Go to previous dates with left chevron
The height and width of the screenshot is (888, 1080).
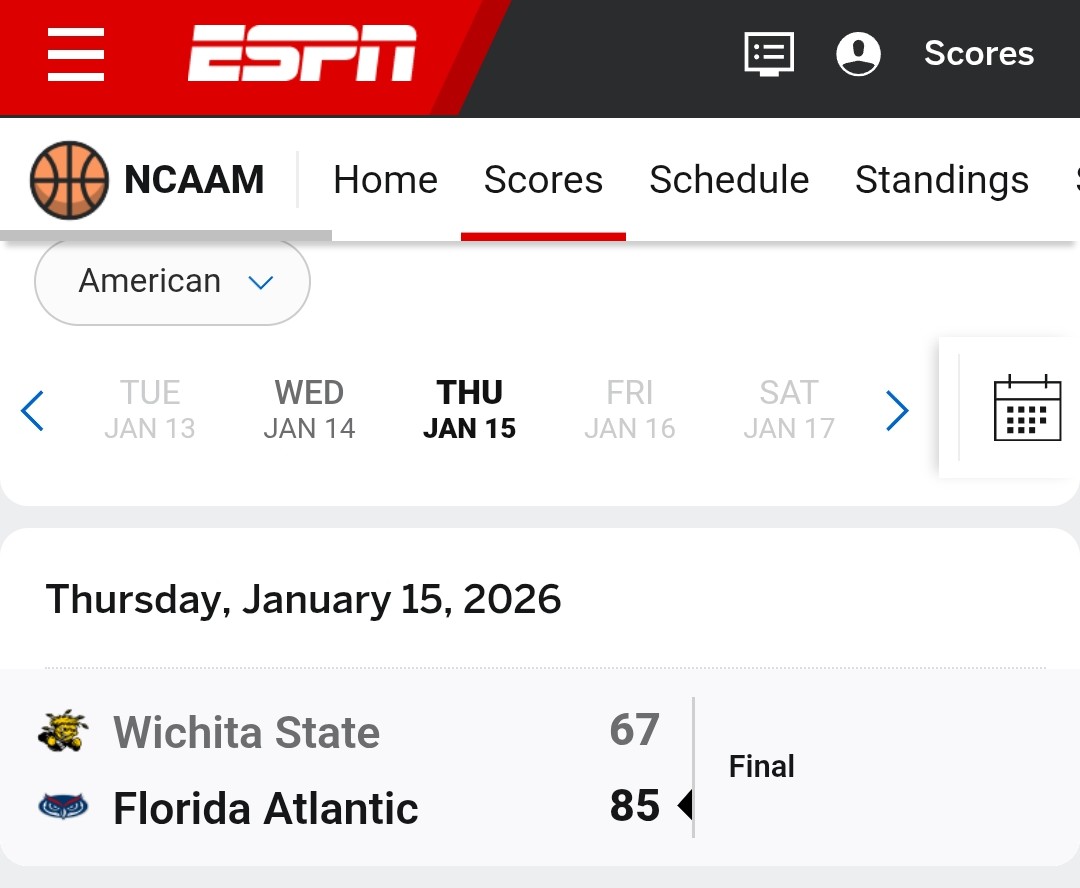33,410
